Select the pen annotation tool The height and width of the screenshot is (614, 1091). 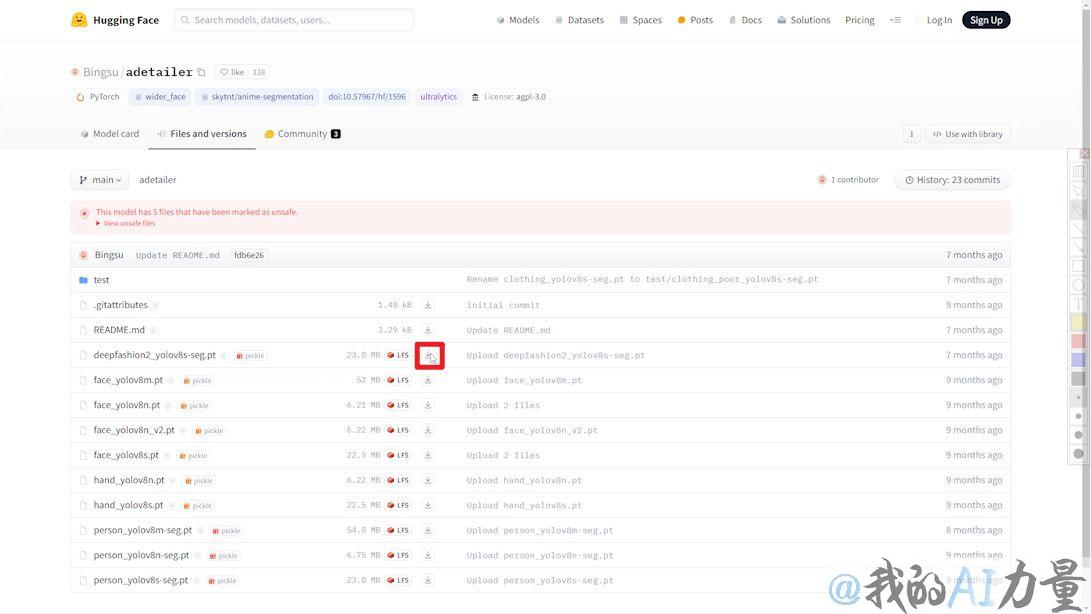pyautogui.click(x=1078, y=210)
